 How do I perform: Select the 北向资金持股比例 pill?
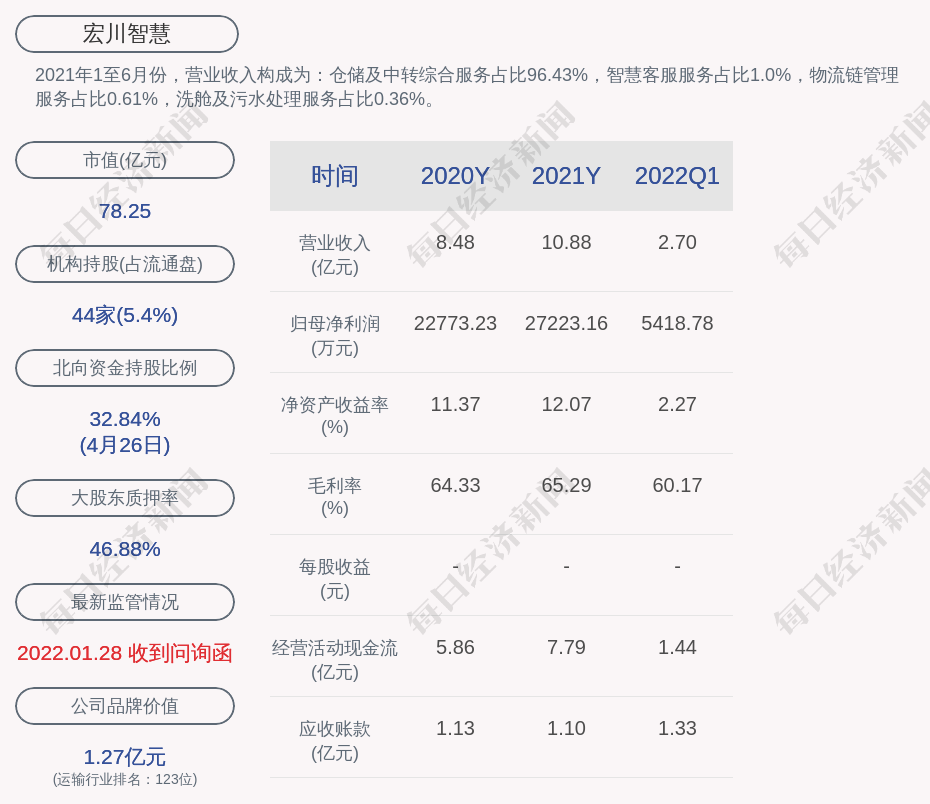[x=125, y=368]
